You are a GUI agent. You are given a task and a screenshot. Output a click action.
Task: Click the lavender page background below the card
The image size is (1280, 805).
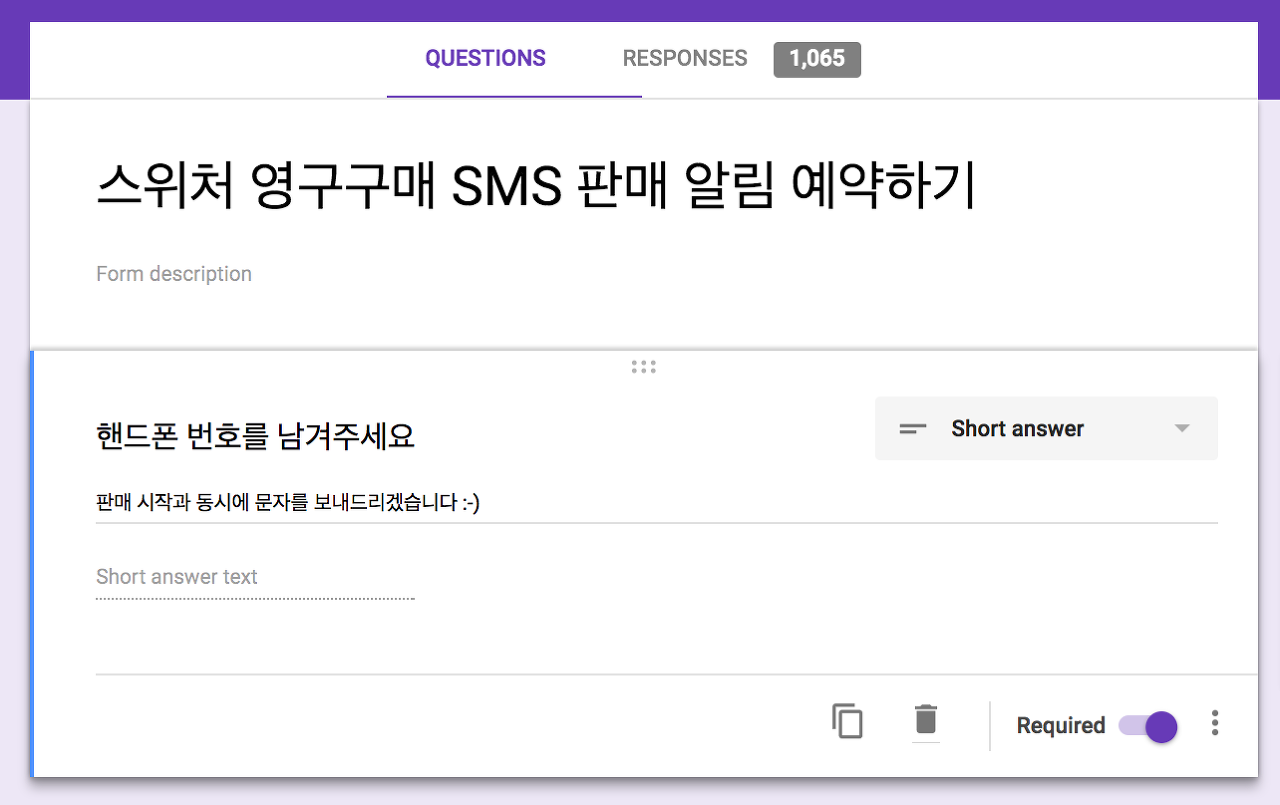tap(640, 794)
